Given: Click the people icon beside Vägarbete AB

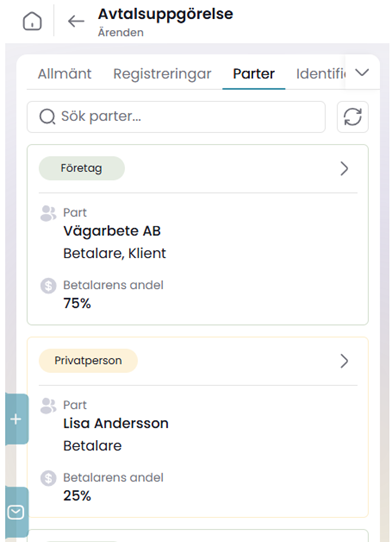Looking at the screenshot, I should (48, 213).
